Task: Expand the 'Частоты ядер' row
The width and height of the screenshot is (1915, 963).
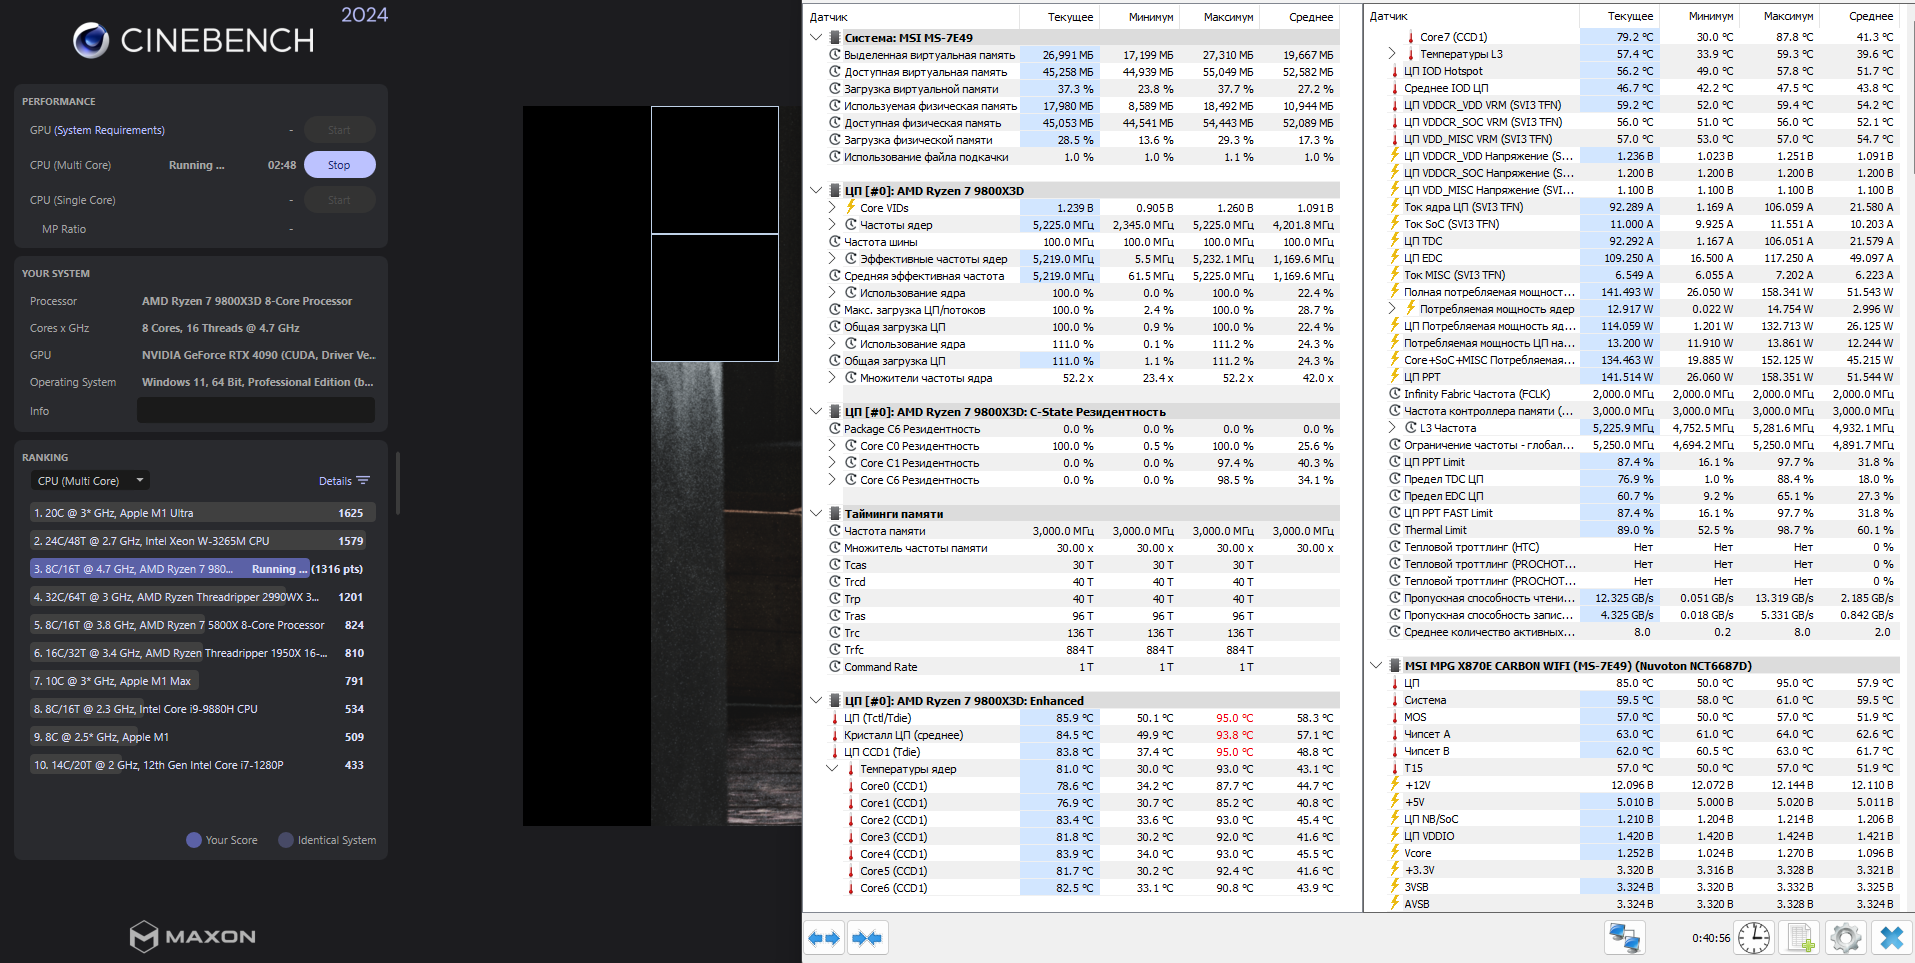Action: [x=832, y=225]
